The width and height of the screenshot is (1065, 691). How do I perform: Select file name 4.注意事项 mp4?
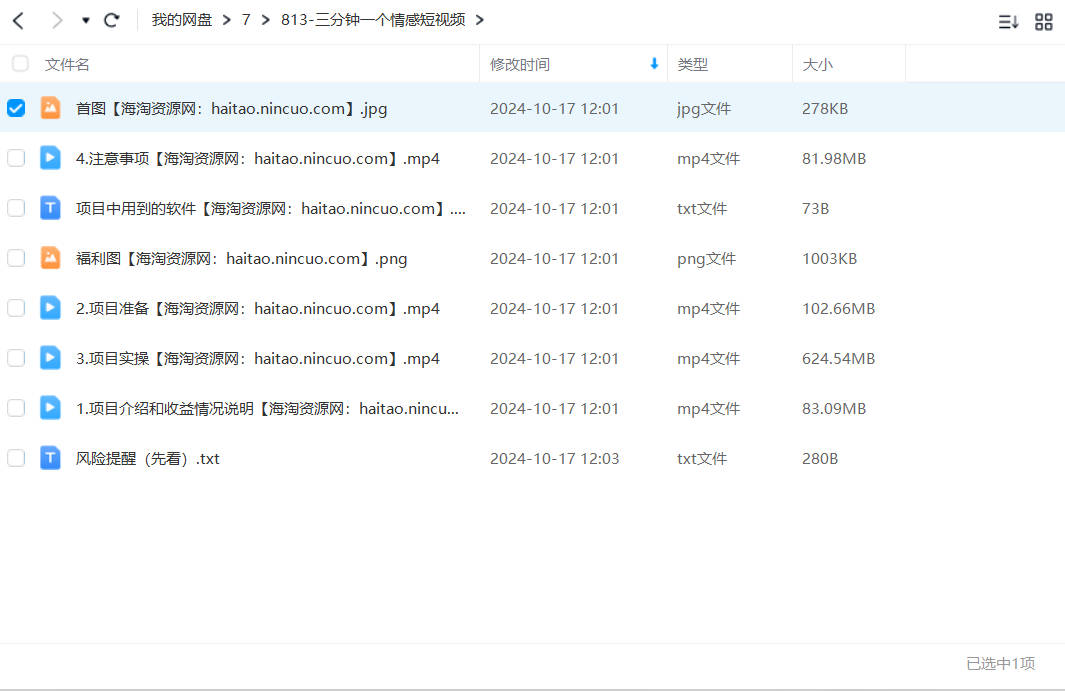(x=257, y=158)
